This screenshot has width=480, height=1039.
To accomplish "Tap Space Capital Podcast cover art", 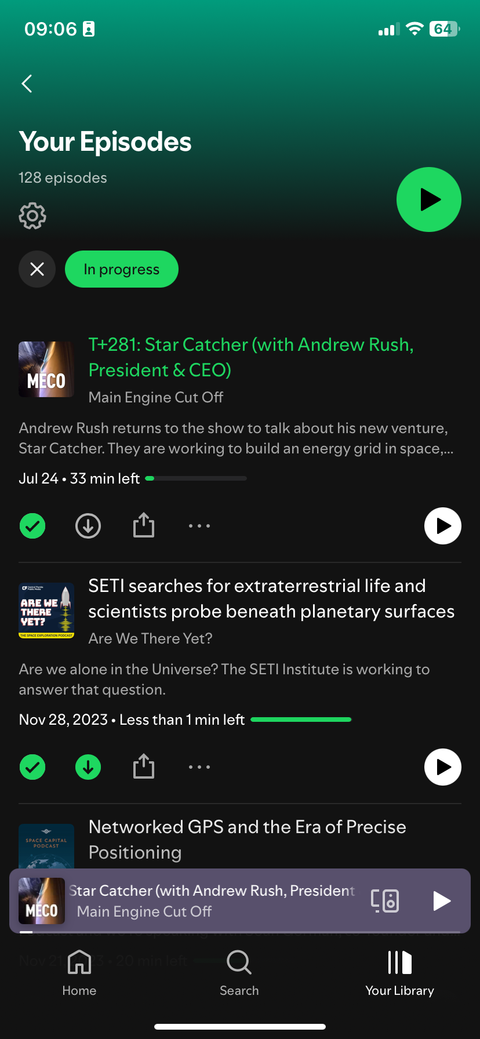I will point(46,846).
